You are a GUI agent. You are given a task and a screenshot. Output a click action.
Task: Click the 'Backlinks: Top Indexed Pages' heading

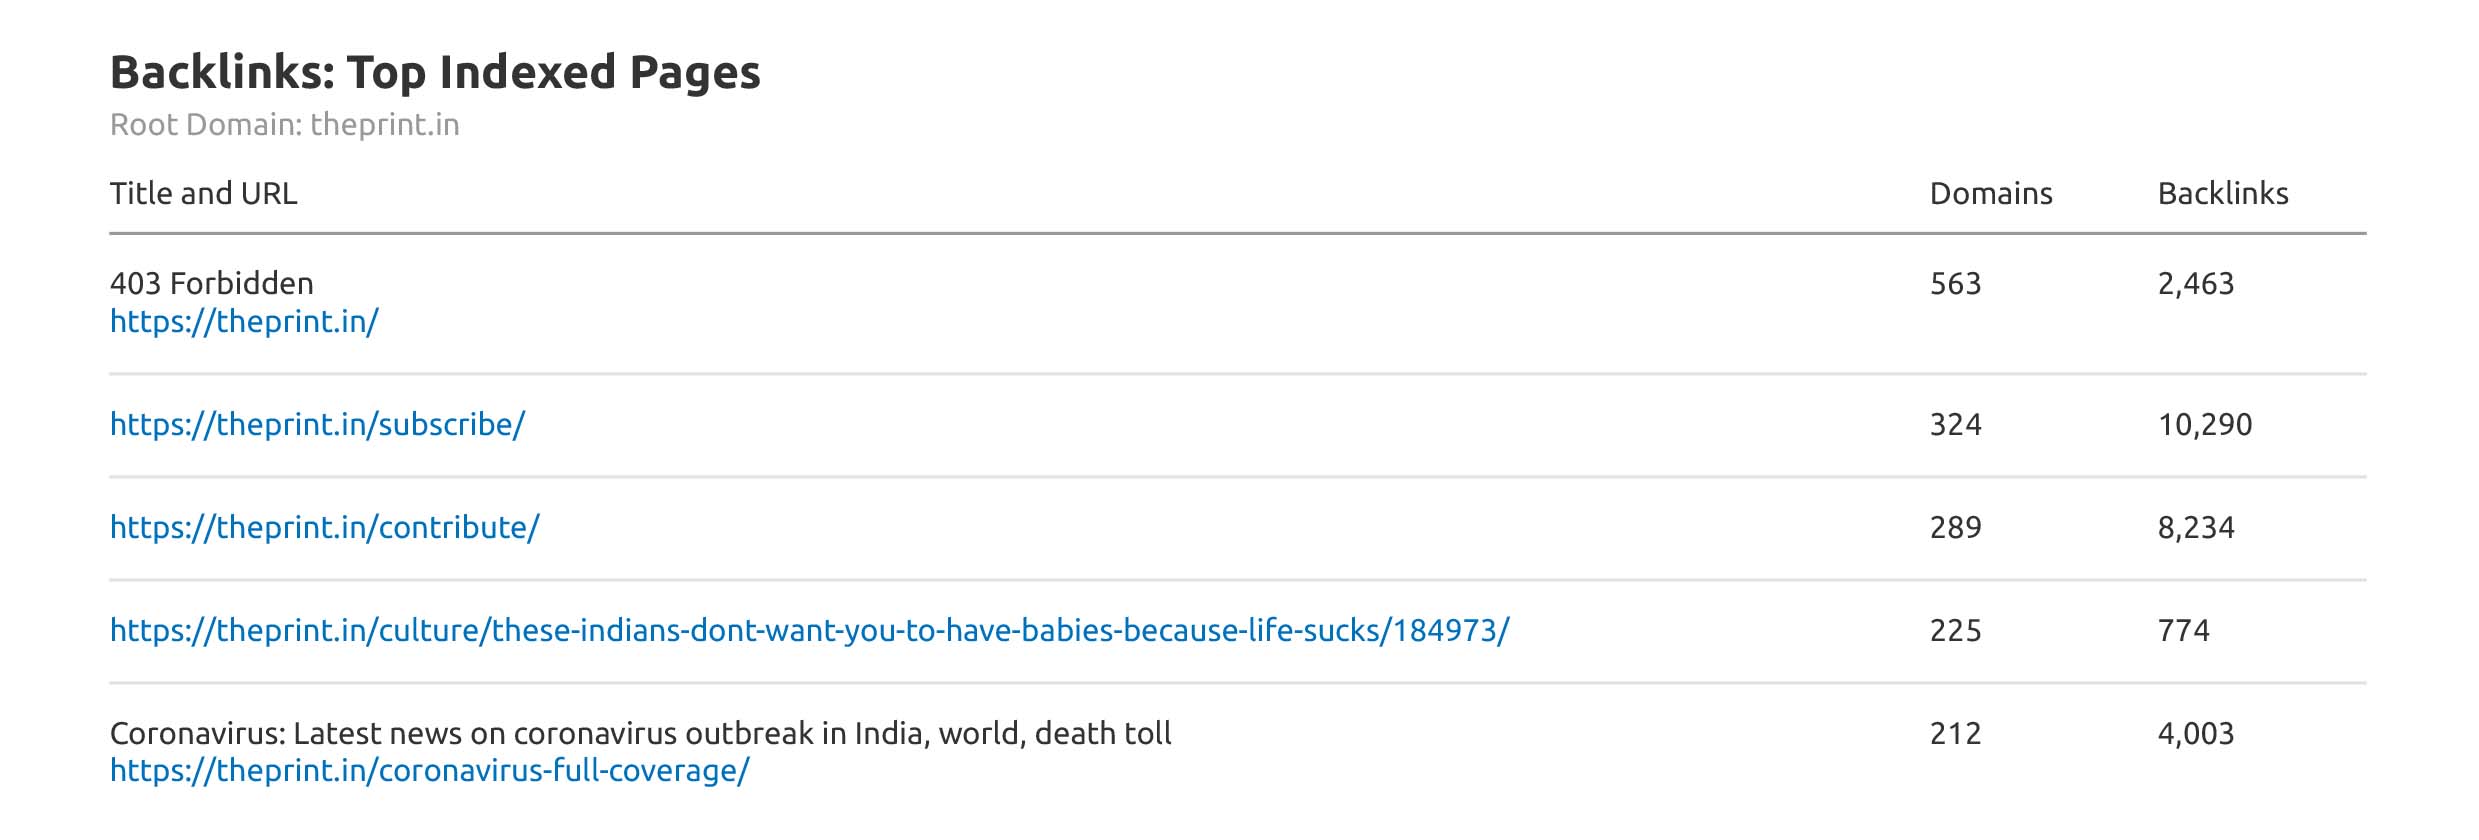pyautogui.click(x=435, y=73)
